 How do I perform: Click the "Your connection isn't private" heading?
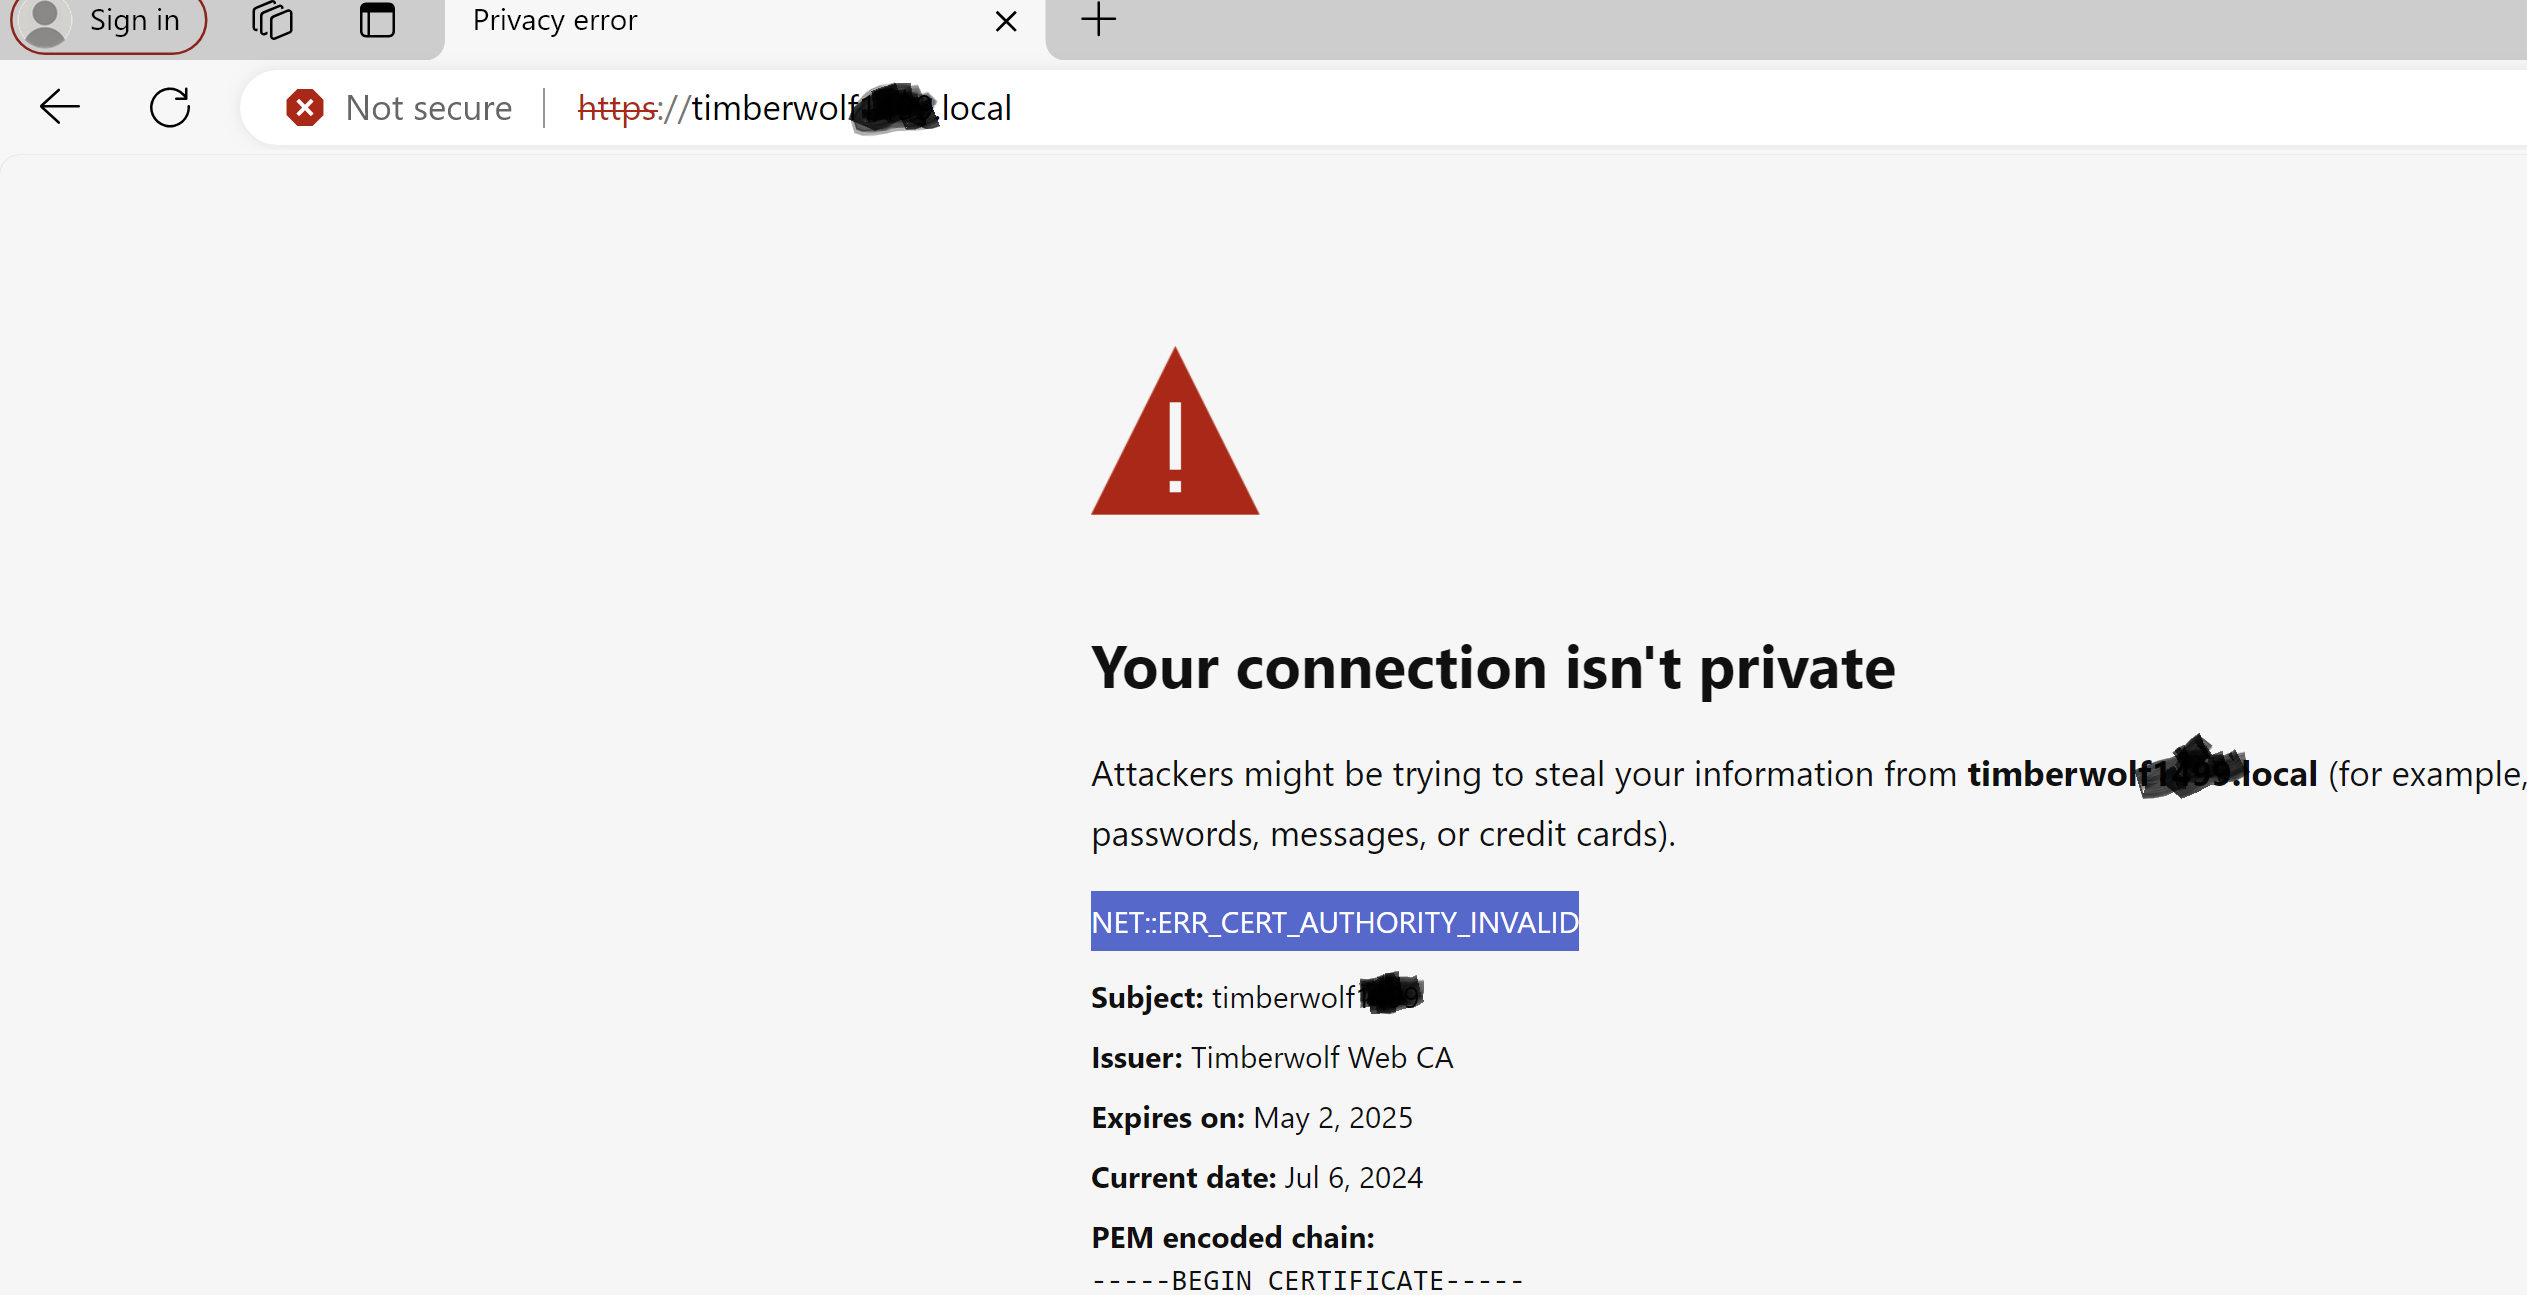point(1492,668)
